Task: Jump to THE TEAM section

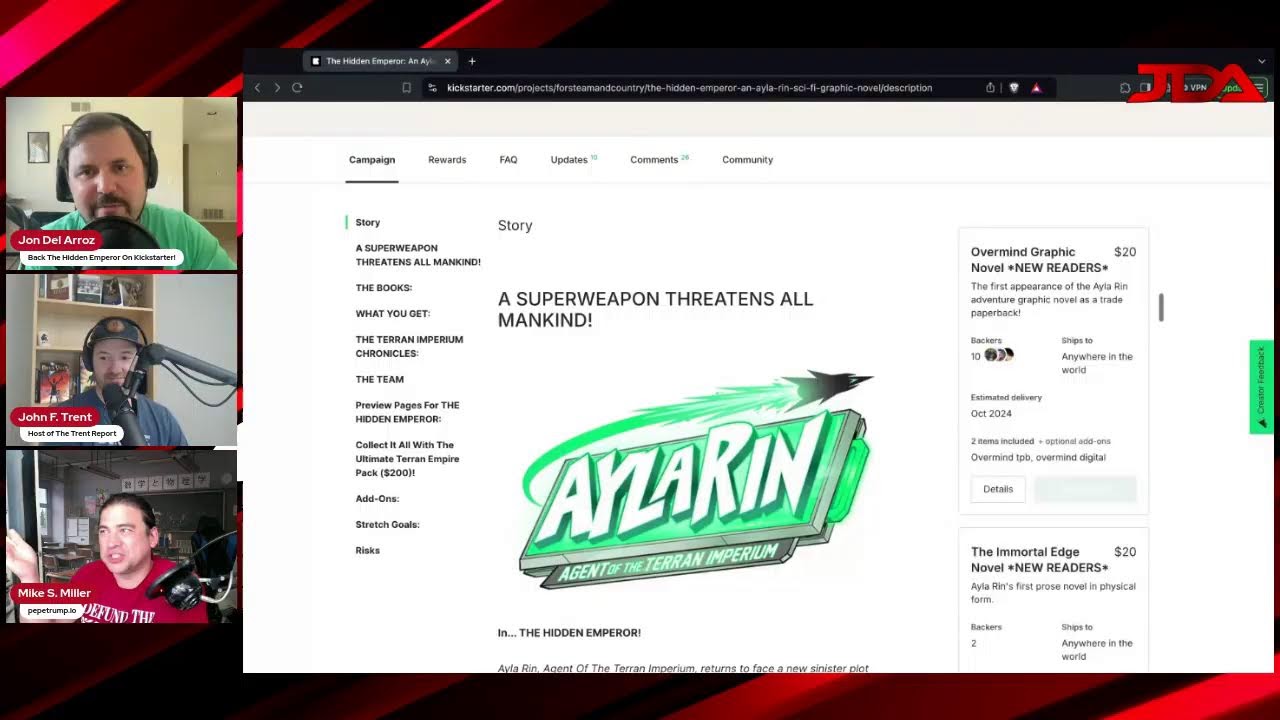Action: 380,380
